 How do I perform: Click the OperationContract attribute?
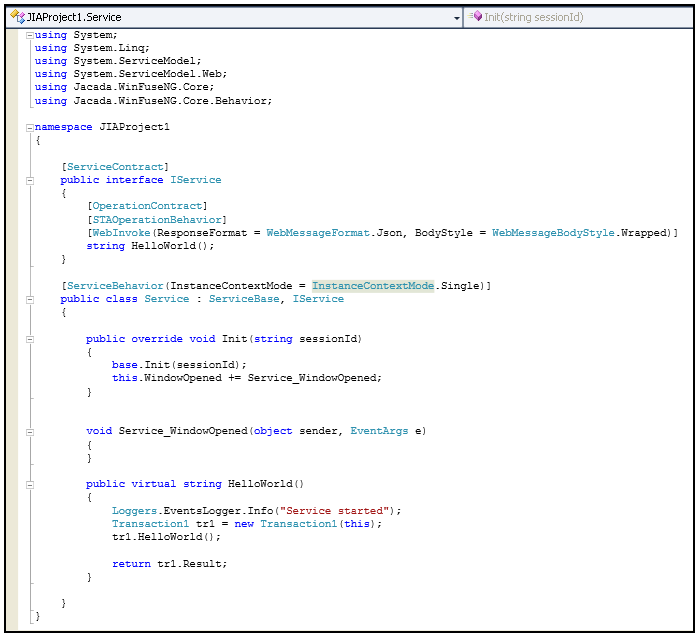pyautogui.click(x=147, y=206)
